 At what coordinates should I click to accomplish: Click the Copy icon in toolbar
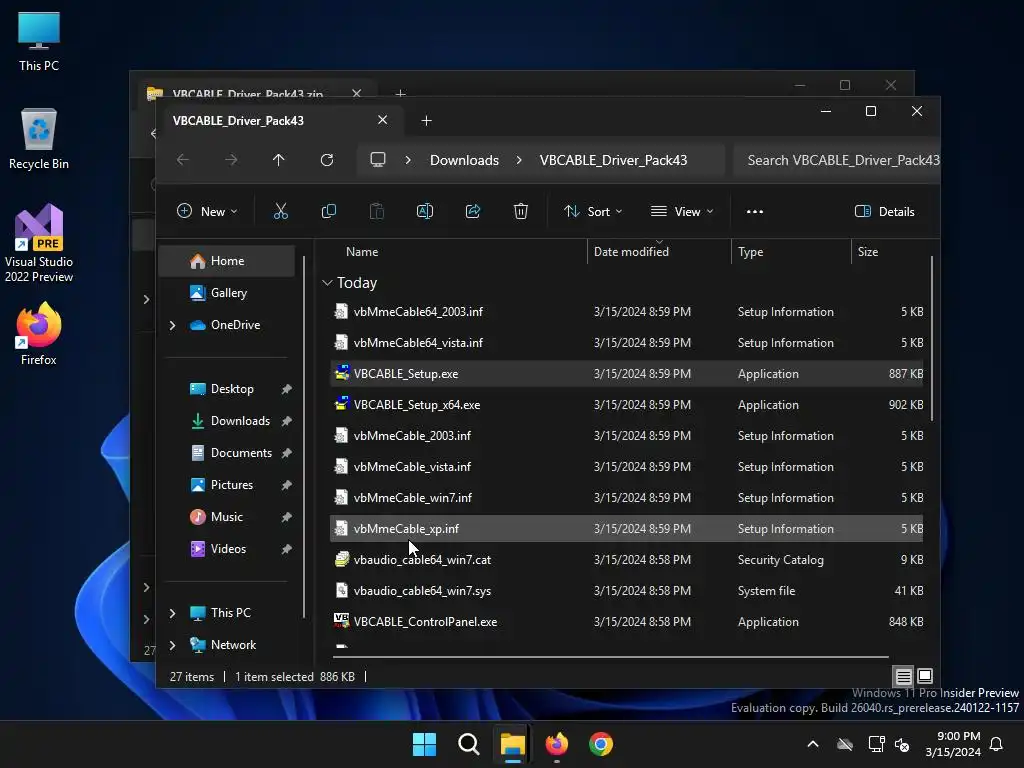tap(328, 211)
